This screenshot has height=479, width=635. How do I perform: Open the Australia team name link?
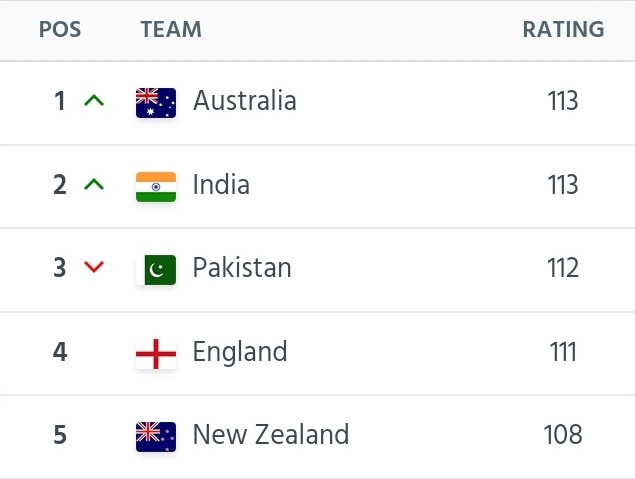(x=245, y=100)
